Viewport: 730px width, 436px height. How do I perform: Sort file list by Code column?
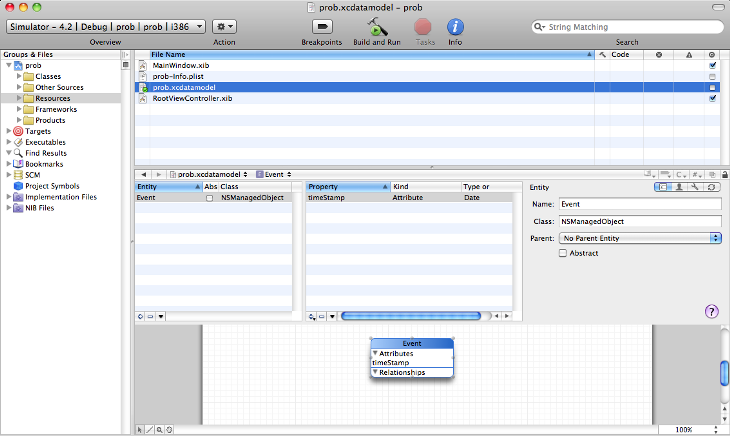[626, 54]
